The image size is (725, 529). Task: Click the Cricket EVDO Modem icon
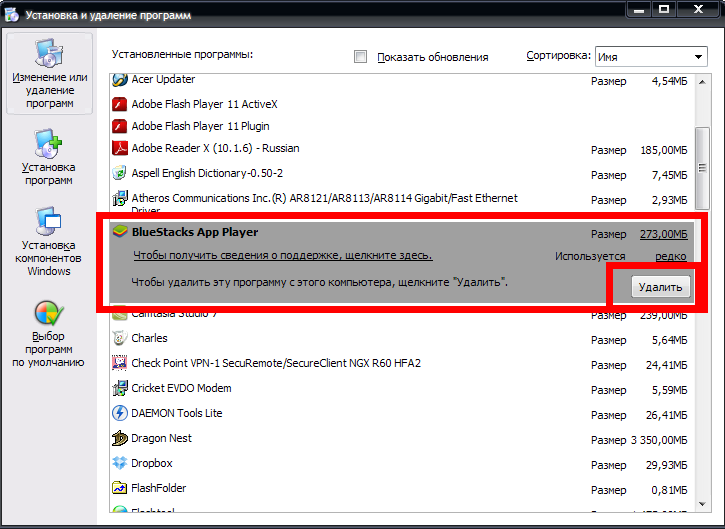pos(120,388)
